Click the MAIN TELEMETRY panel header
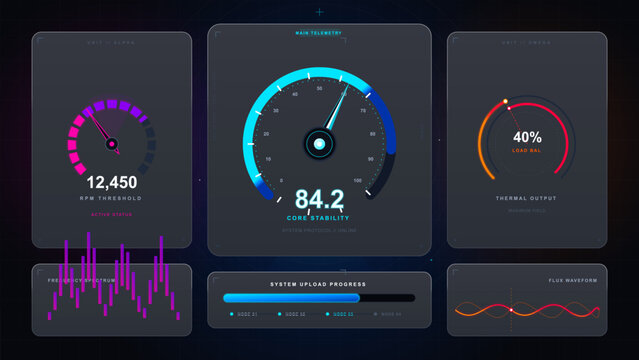 (x=319, y=33)
